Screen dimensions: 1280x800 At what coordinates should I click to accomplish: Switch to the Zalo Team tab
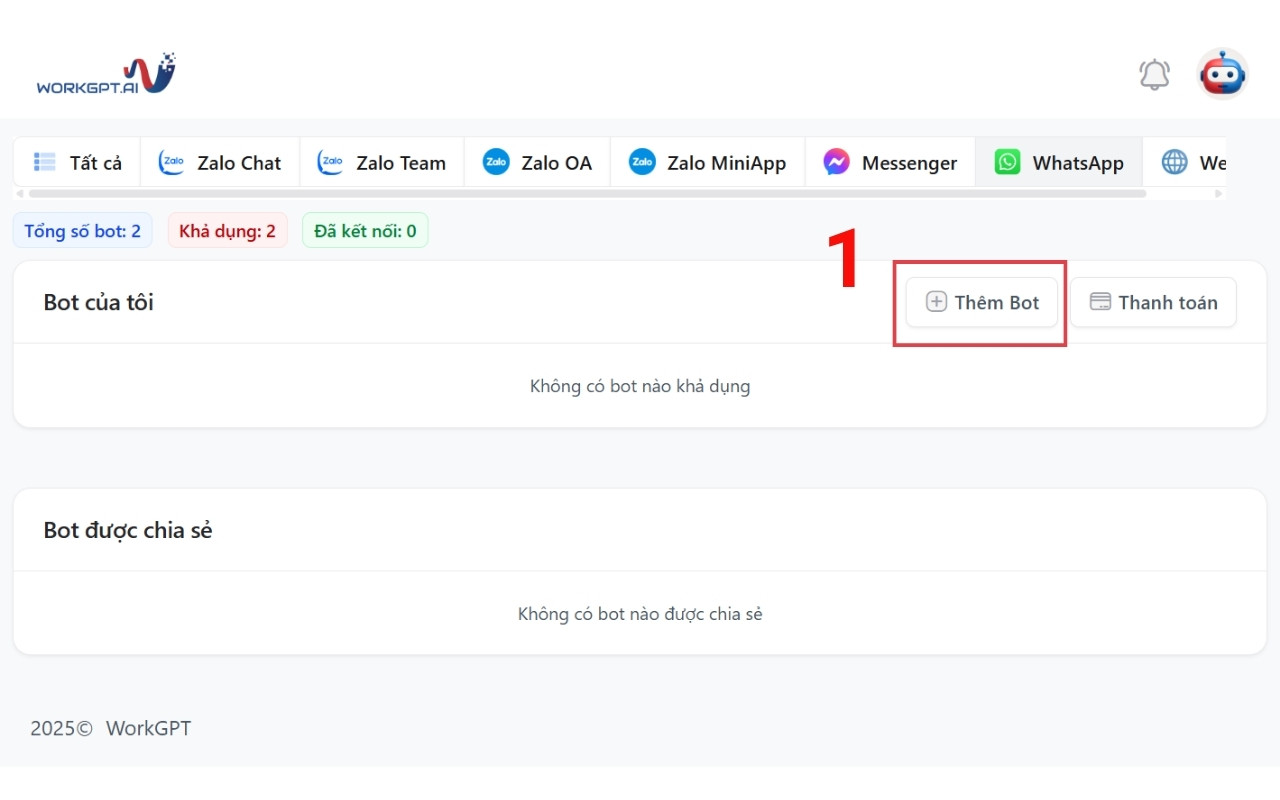click(381, 163)
